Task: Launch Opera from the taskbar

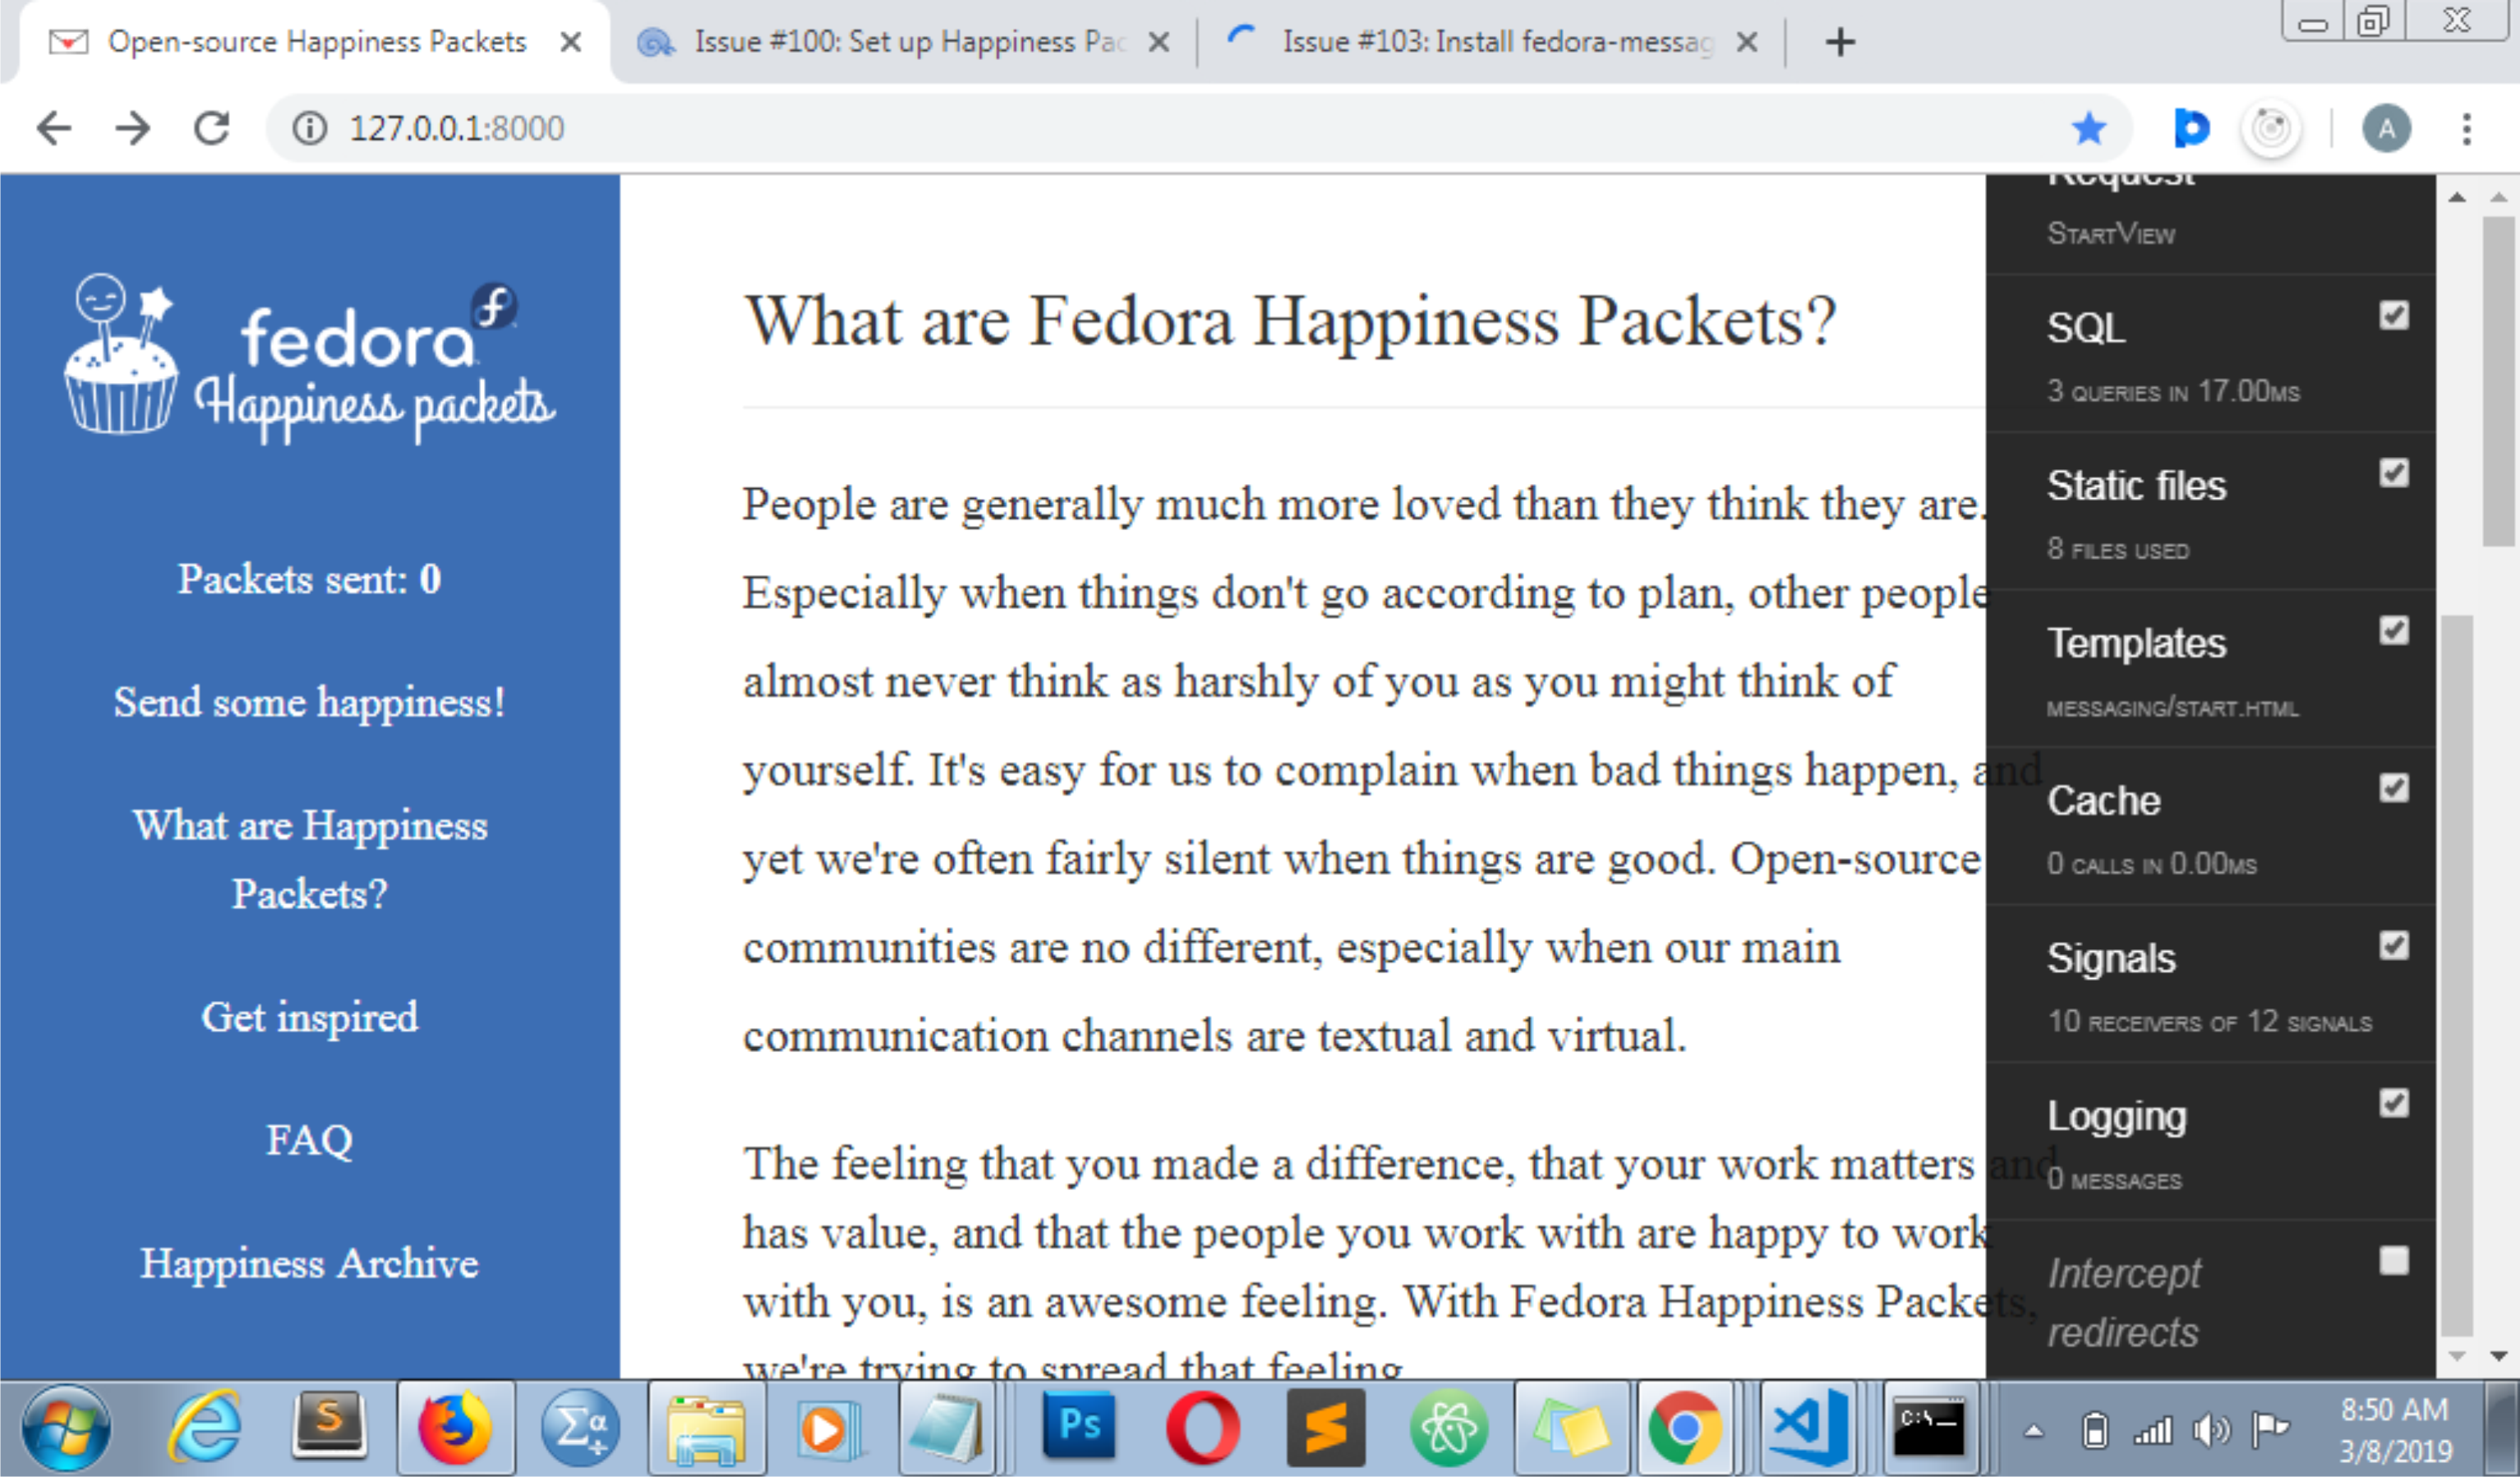Action: click(x=1202, y=1428)
